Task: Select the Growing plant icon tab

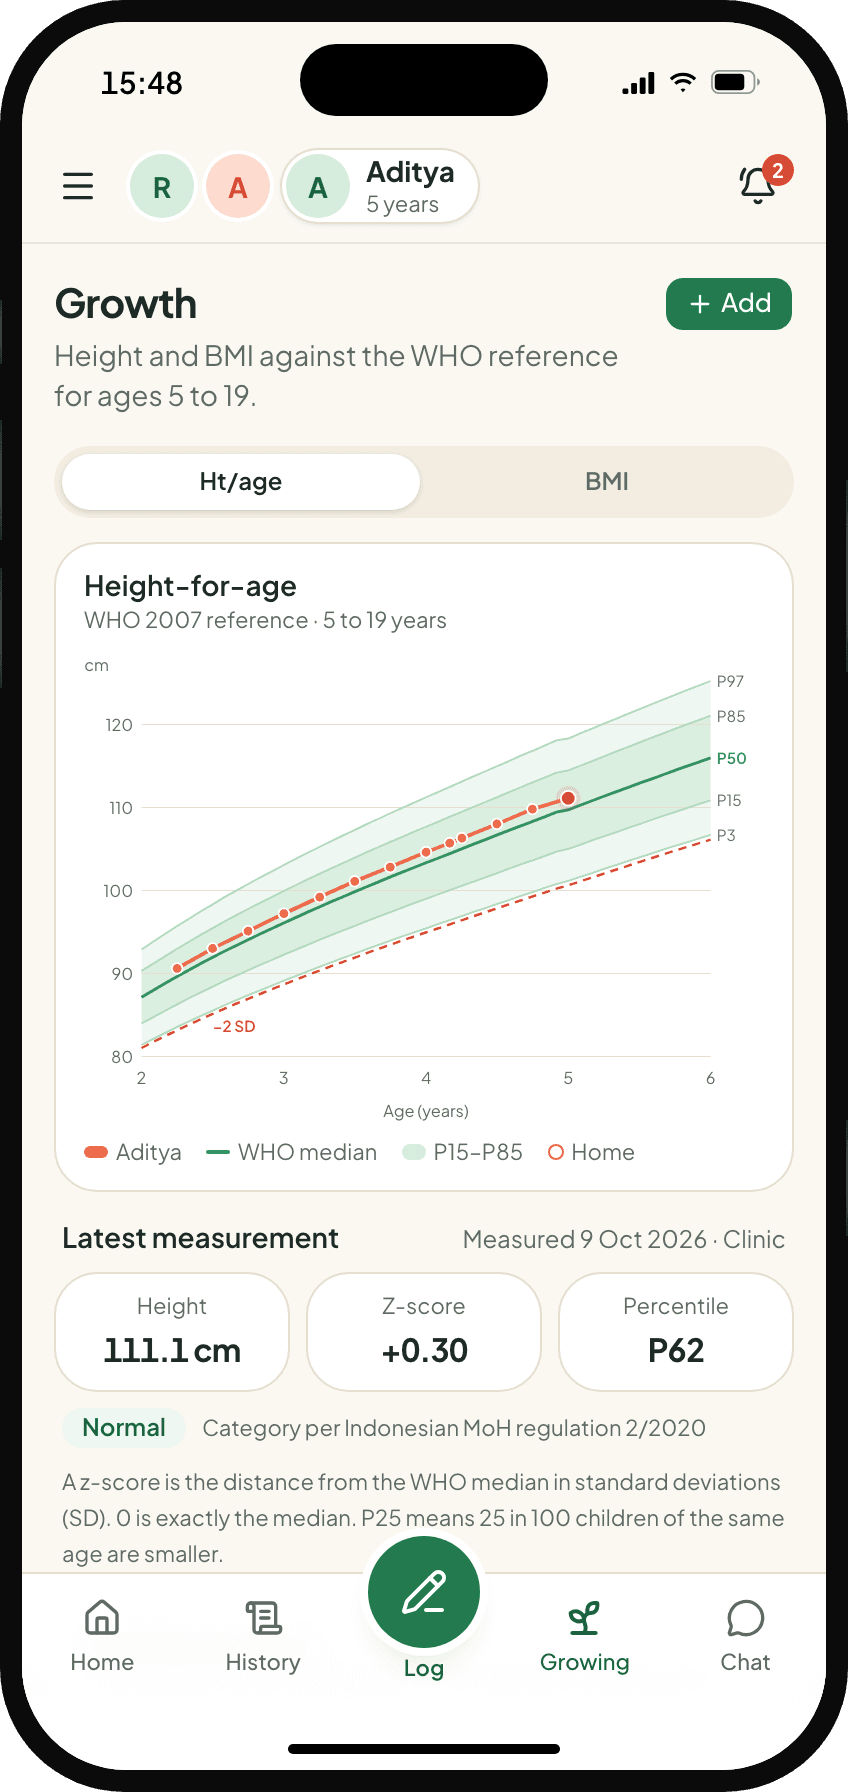Action: pyautogui.click(x=584, y=1617)
